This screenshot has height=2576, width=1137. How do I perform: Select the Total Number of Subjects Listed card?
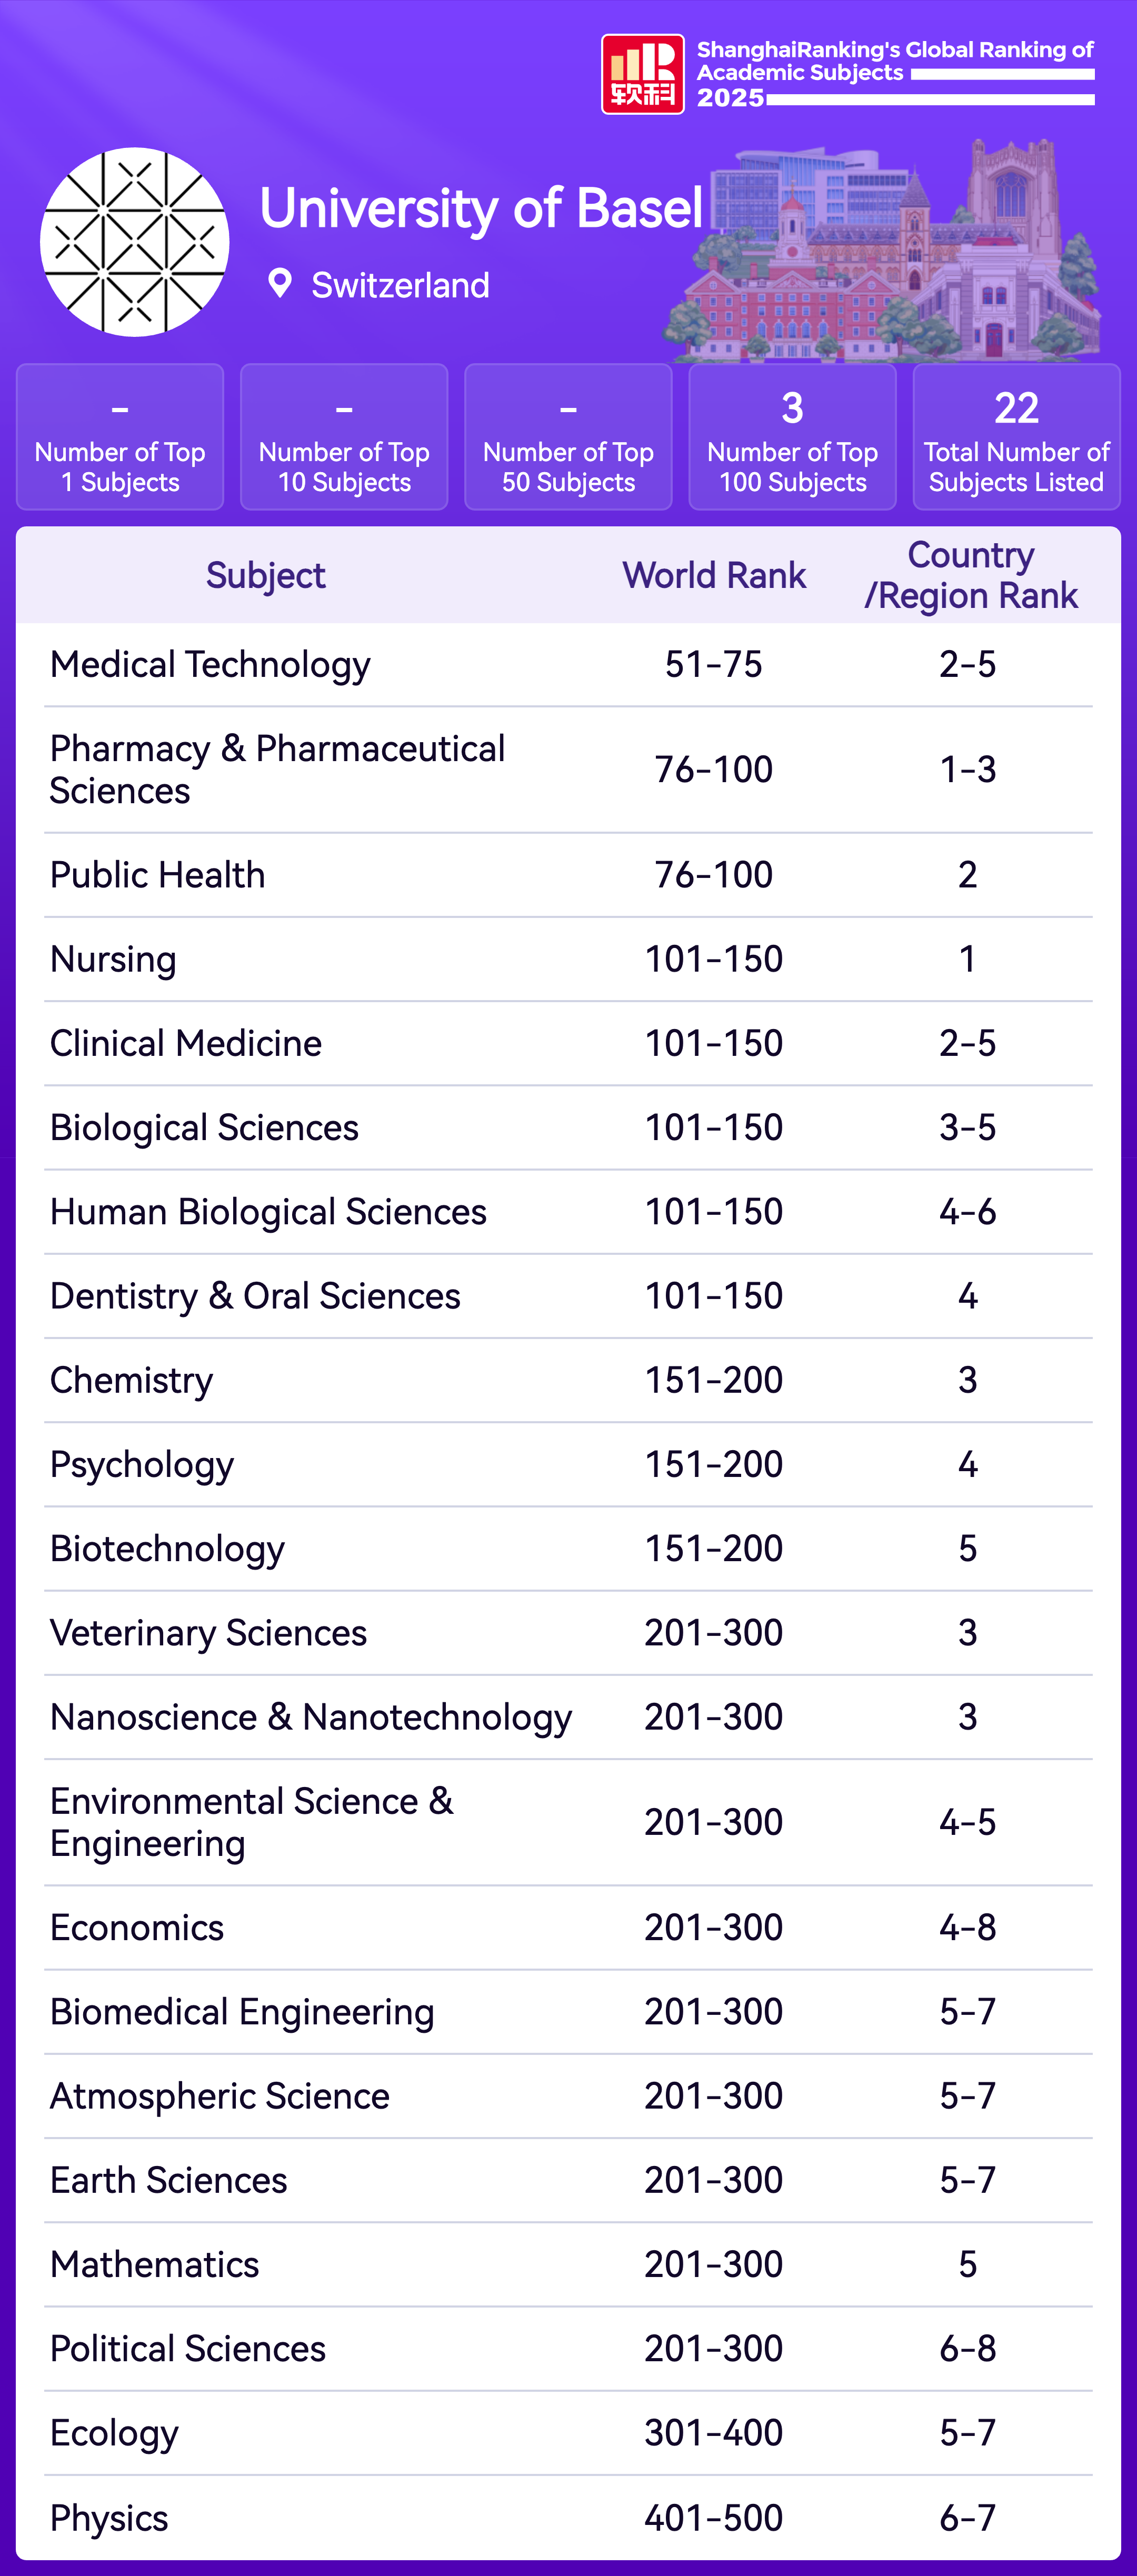pyautogui.click(x=1016, y=437)
